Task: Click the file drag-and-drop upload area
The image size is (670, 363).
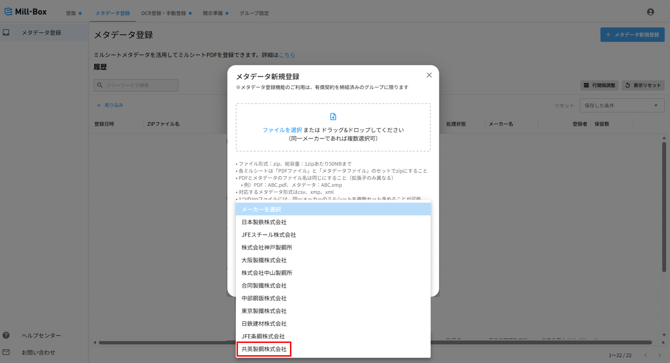Action: tap(333, 127)
